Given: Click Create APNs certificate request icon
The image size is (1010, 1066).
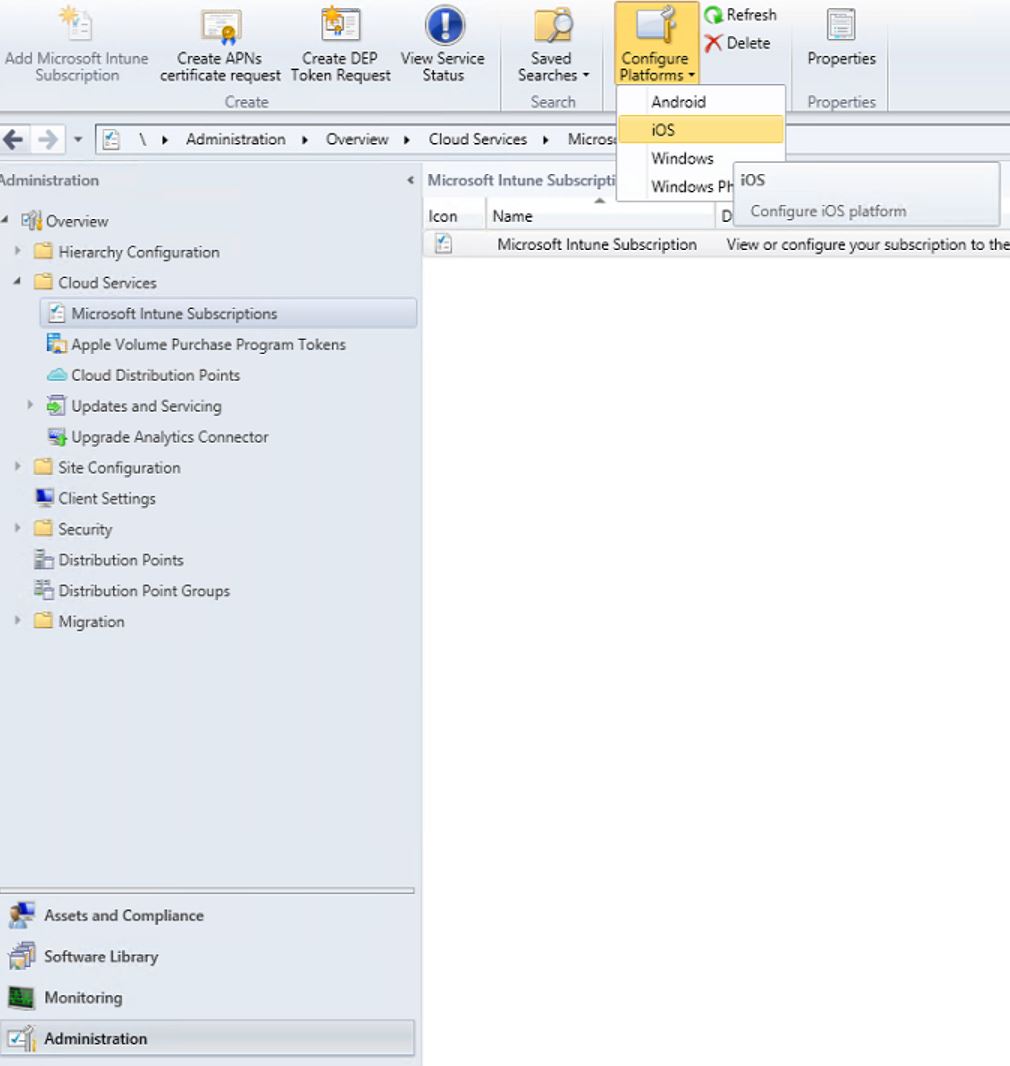Looking at the screenshot, I should (x=220, y=25).
